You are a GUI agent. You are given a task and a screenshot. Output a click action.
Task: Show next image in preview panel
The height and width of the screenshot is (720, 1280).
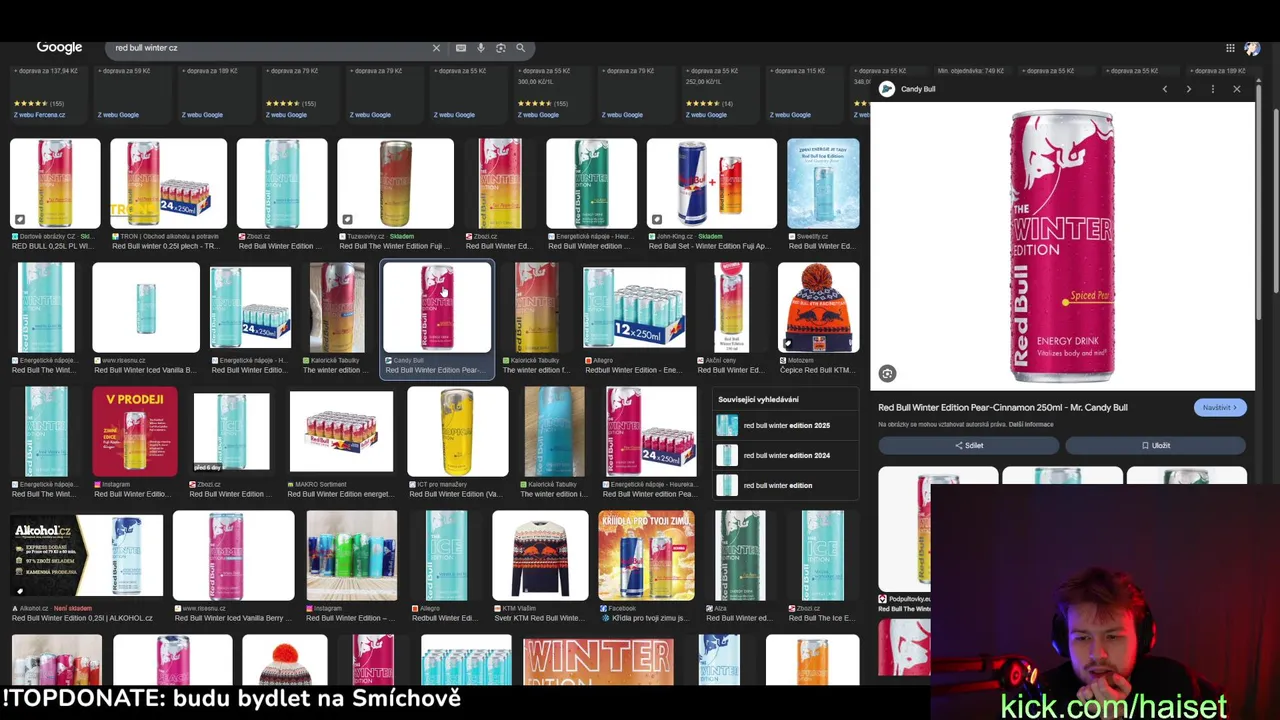[1188, 89]
